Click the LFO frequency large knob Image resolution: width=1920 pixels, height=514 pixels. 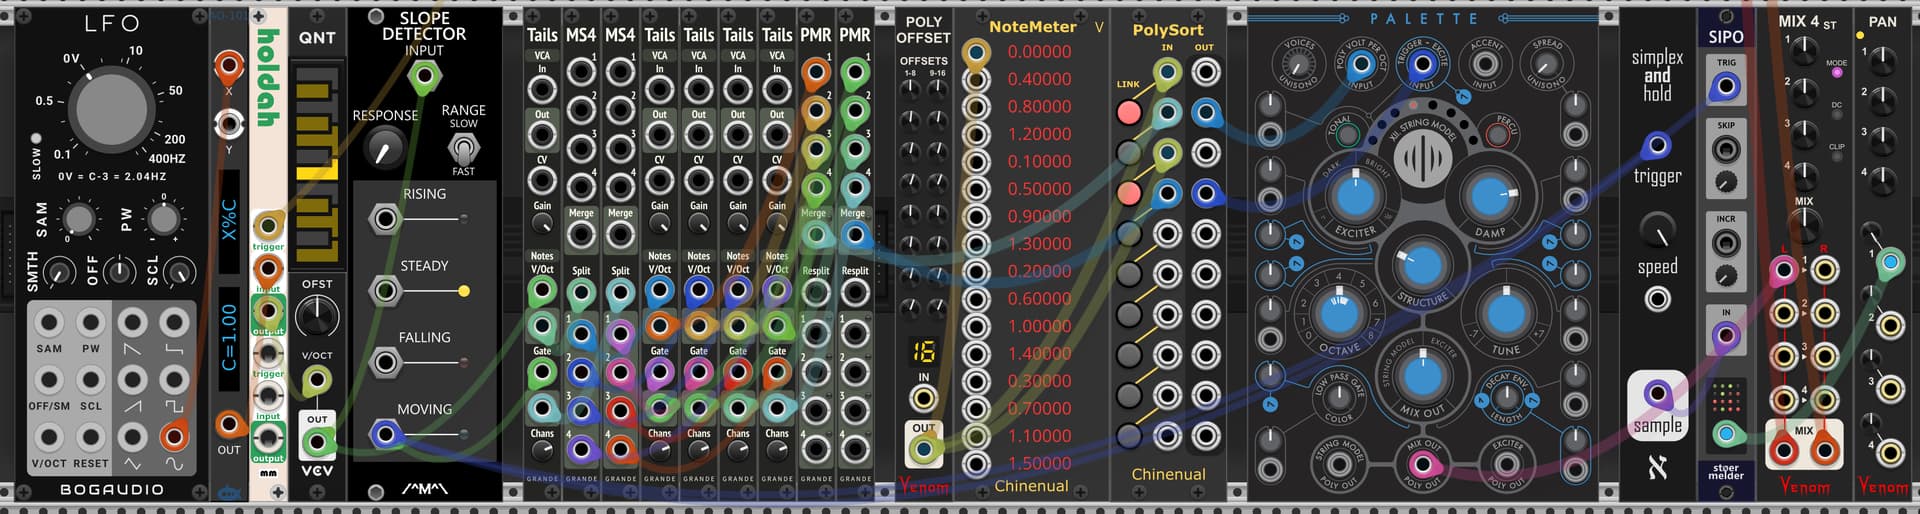(x=112, y=110)
